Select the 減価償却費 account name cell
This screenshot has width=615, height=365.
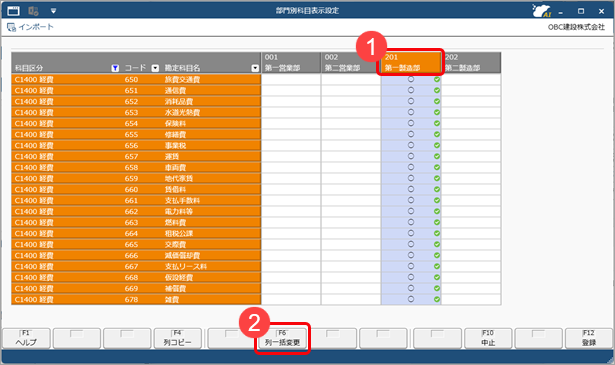211,255
